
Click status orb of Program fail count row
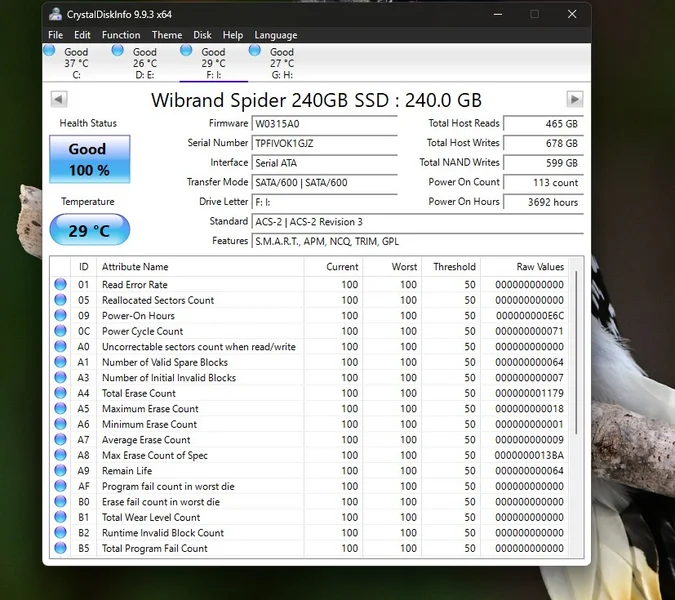pos(60,486)
